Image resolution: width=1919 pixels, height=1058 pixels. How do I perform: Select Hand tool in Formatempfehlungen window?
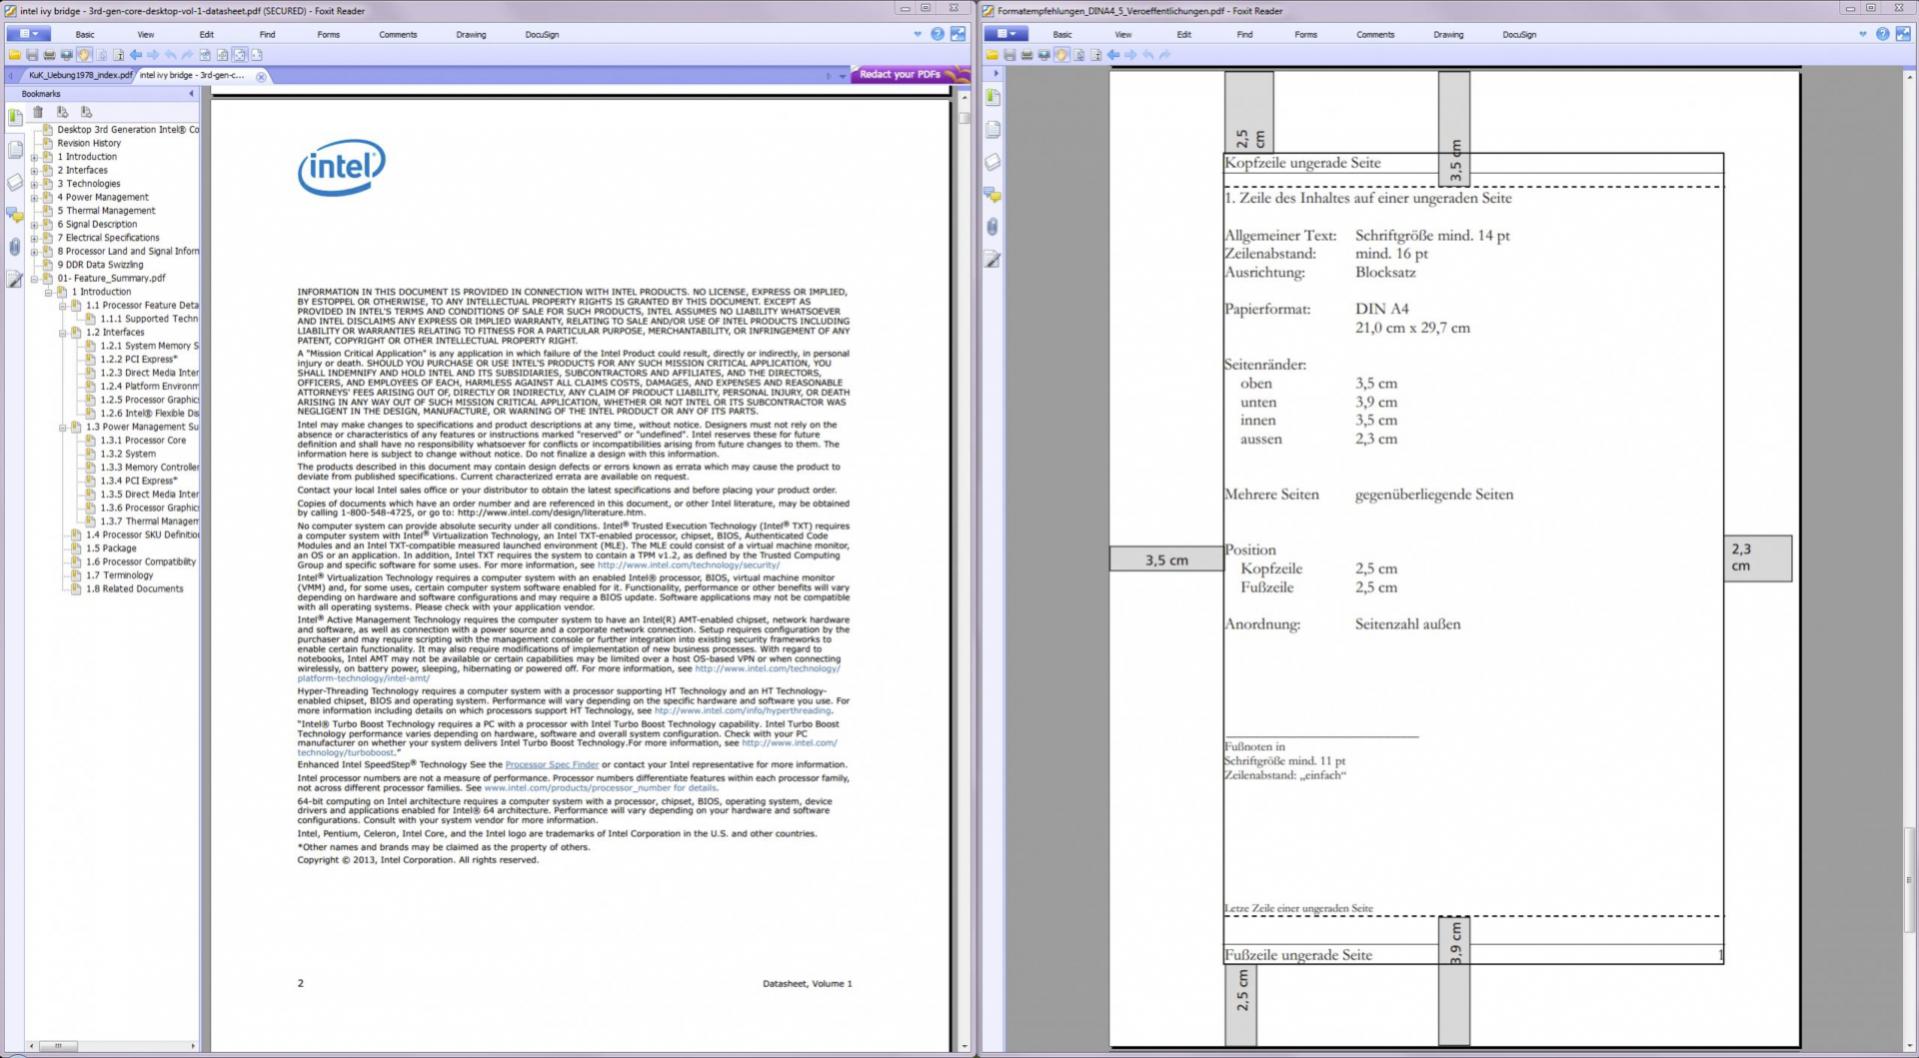(1062, 55)
